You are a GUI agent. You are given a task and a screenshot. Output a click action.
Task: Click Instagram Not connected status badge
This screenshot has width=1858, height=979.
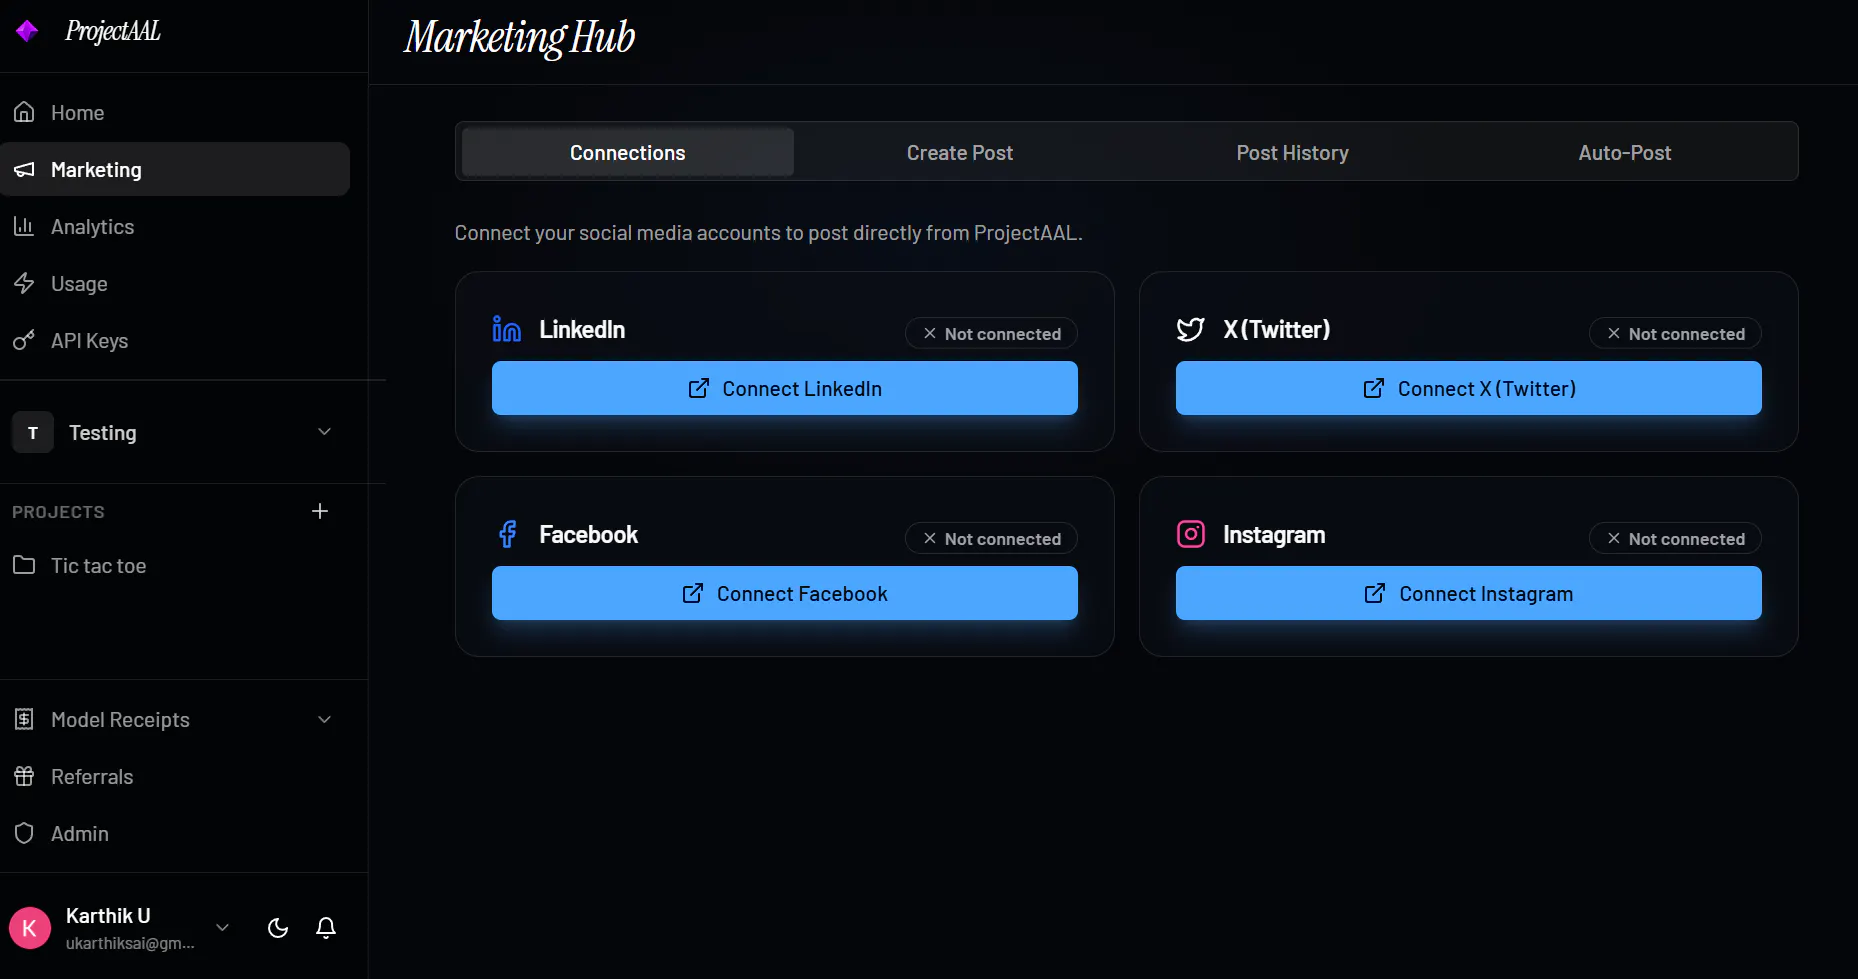point(1675,538)
